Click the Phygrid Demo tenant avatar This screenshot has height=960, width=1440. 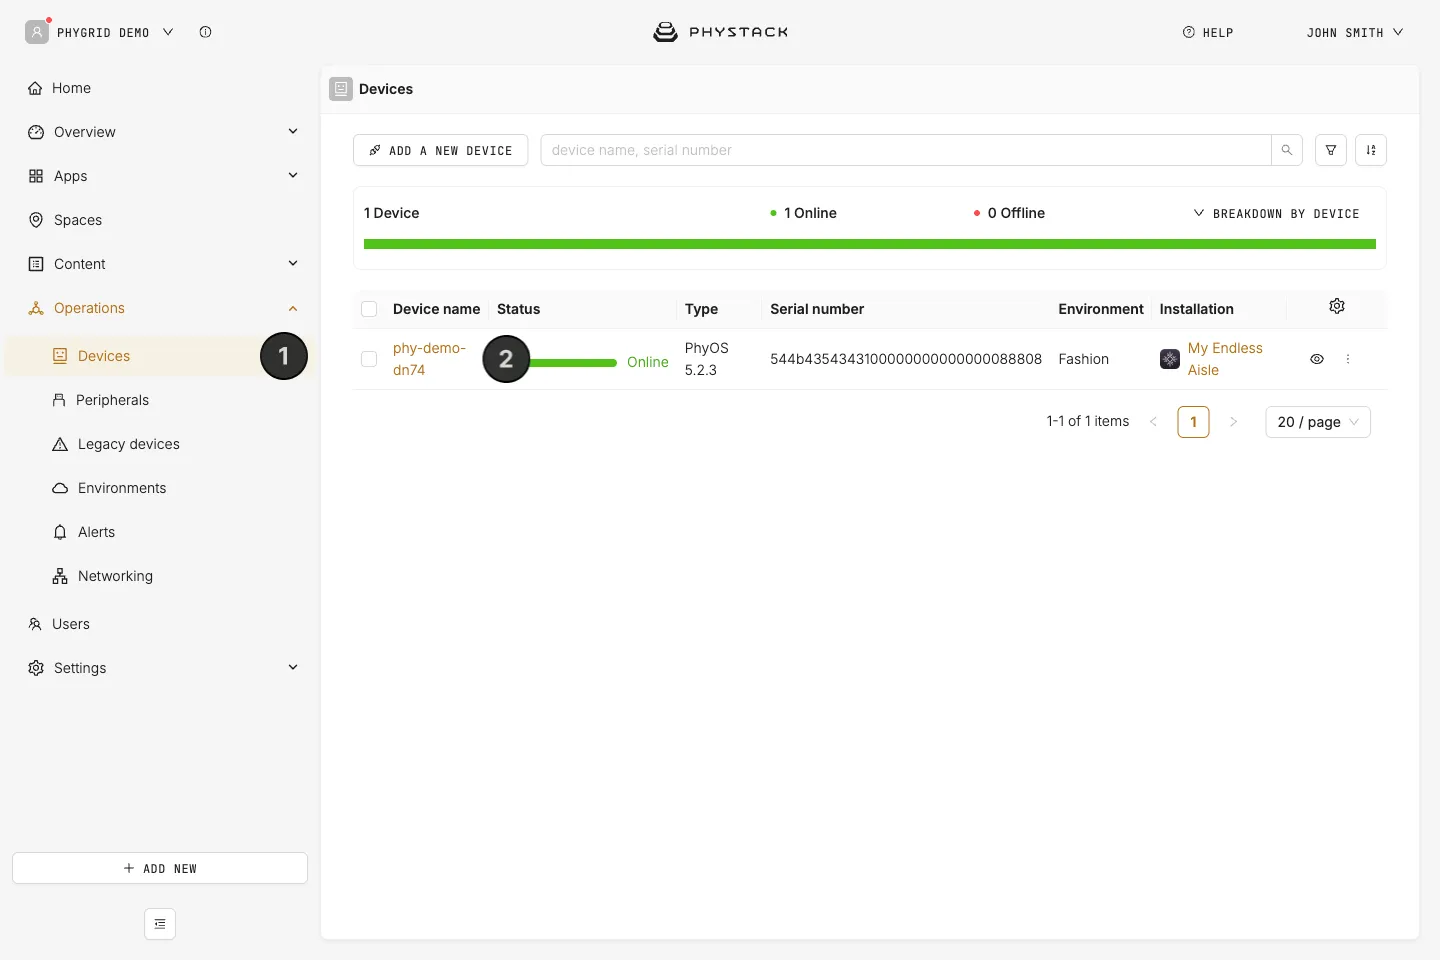coord(37,32)
